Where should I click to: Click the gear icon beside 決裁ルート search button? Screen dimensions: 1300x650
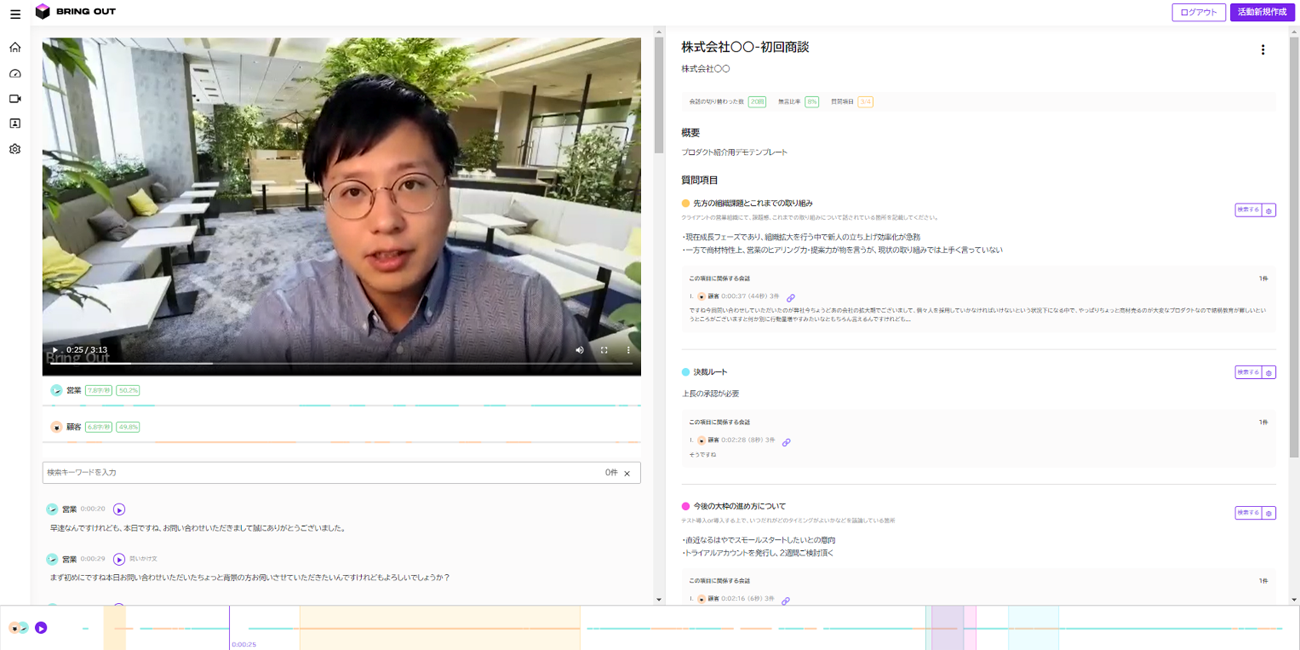pos(1269,372)
